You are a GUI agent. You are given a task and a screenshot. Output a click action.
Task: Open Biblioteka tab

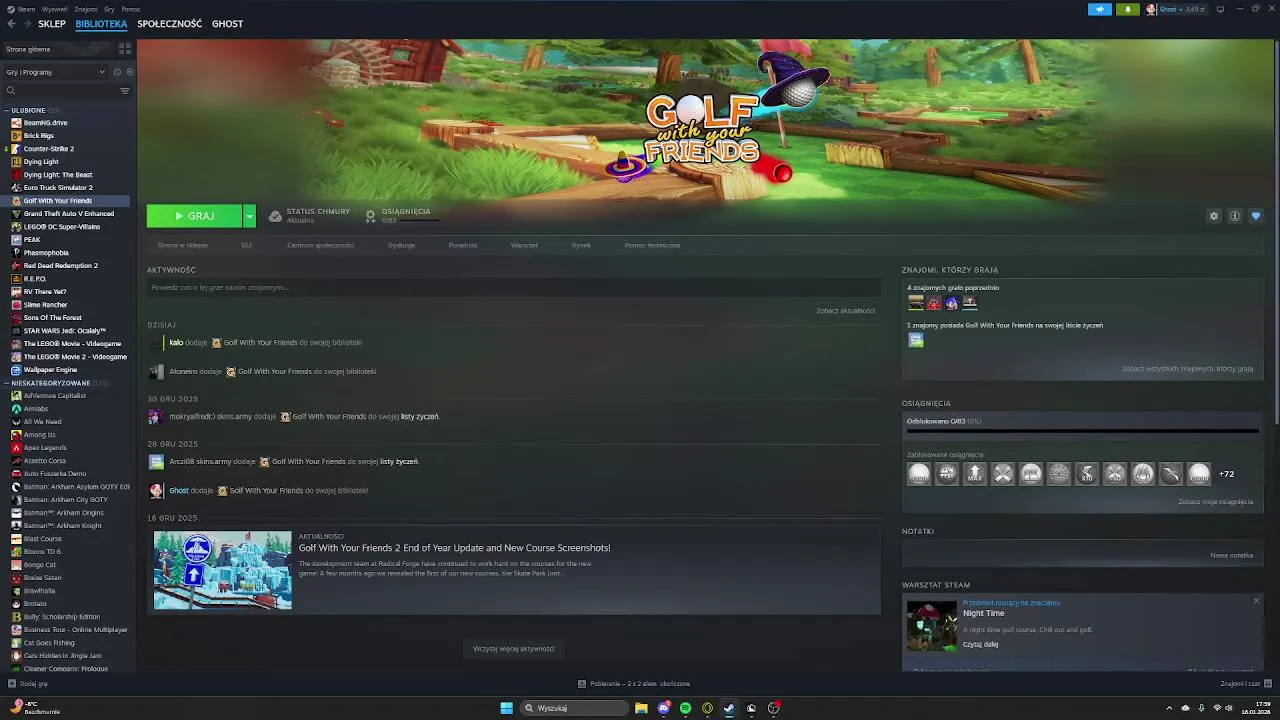coord(101,23)
